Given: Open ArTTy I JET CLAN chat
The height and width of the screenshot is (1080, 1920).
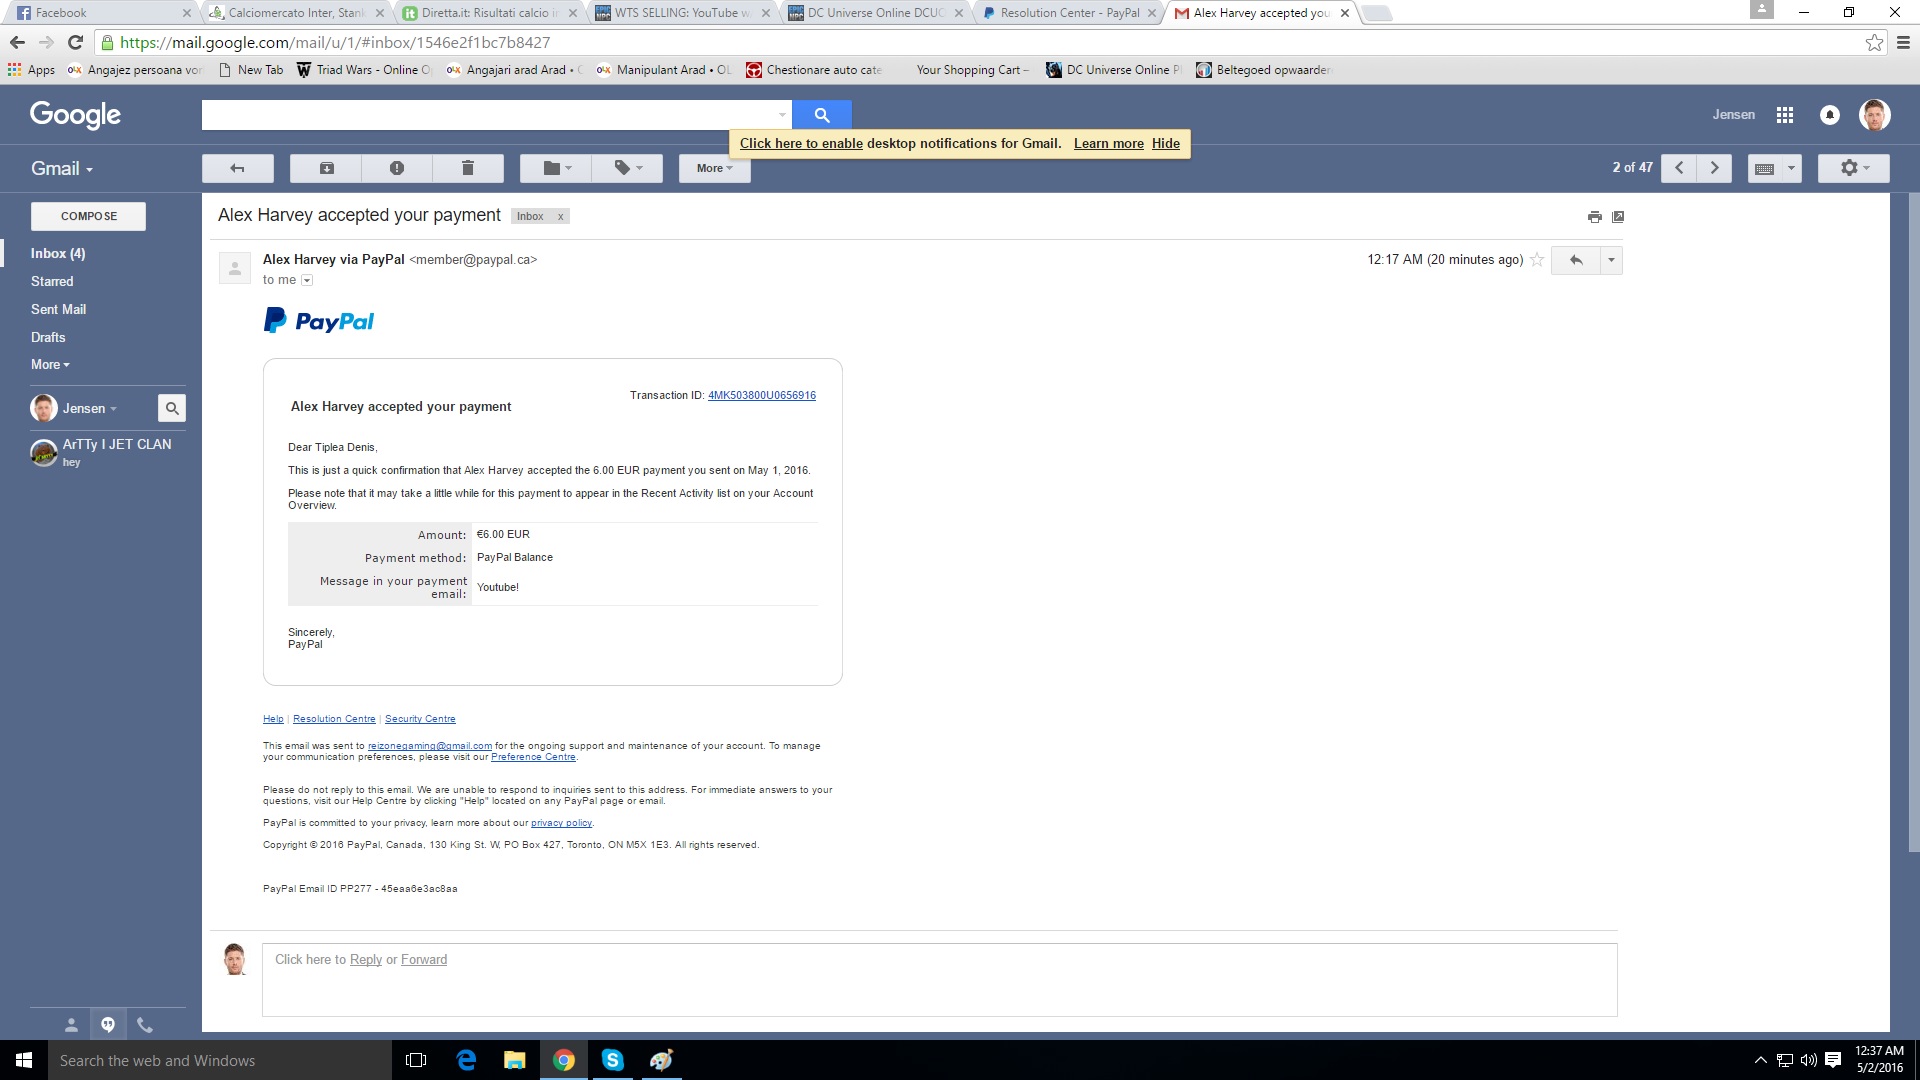Looking at the screenshot, I should click(x=108, y=452).
